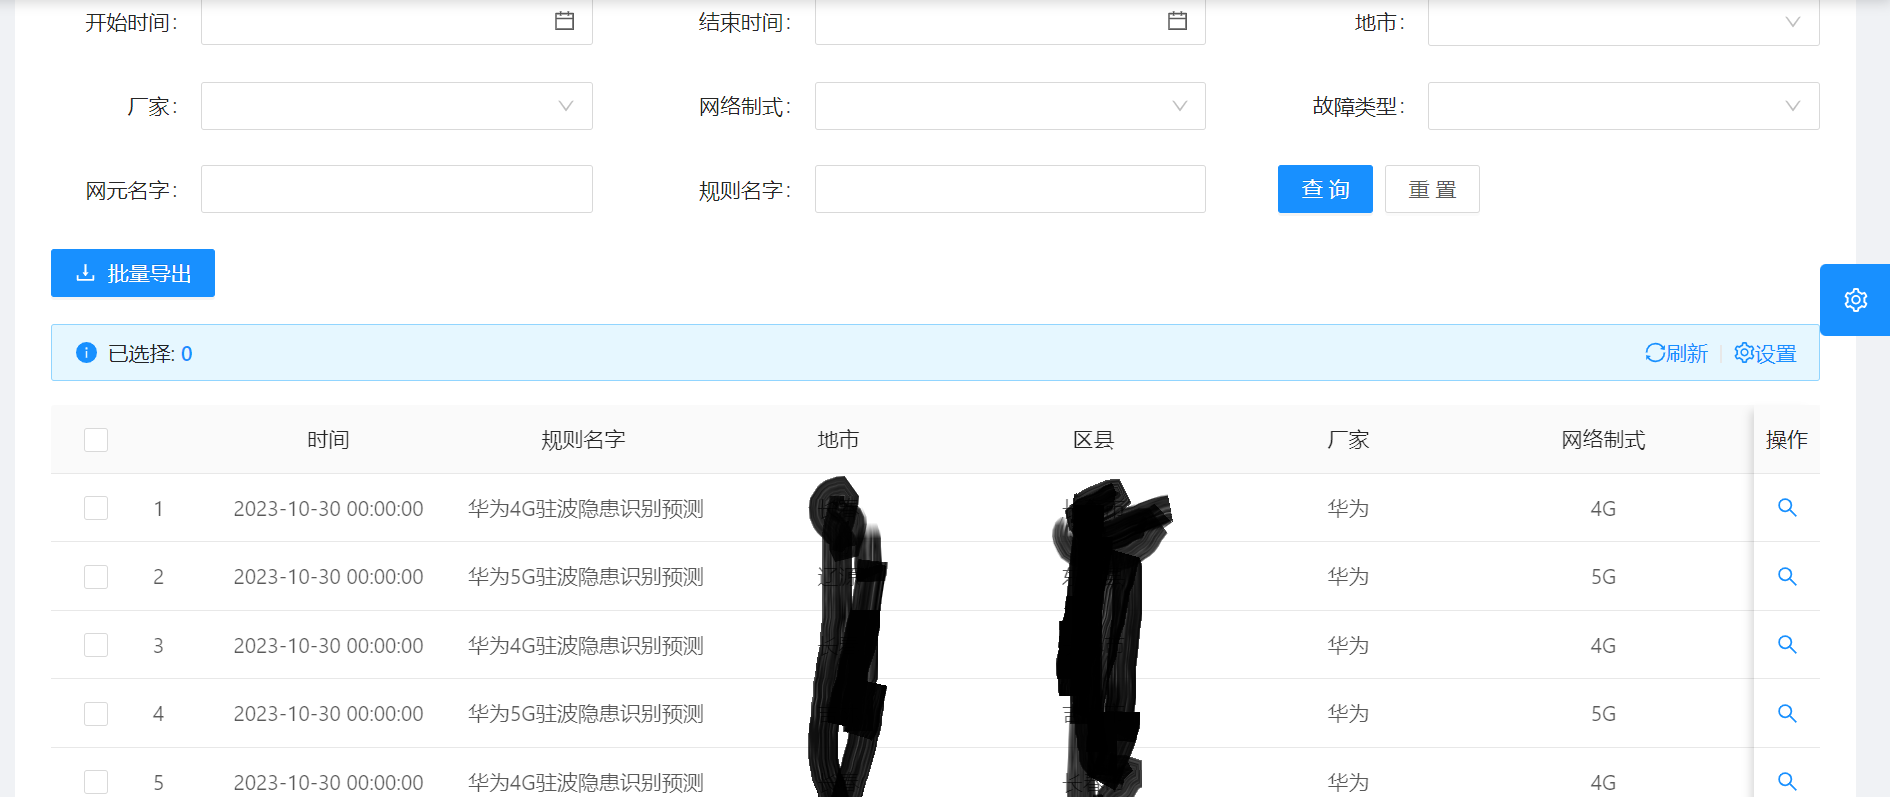Check the checkbox for row 5
The height and width of the screenshot is (797, 1890).
[x=96, y=782]
